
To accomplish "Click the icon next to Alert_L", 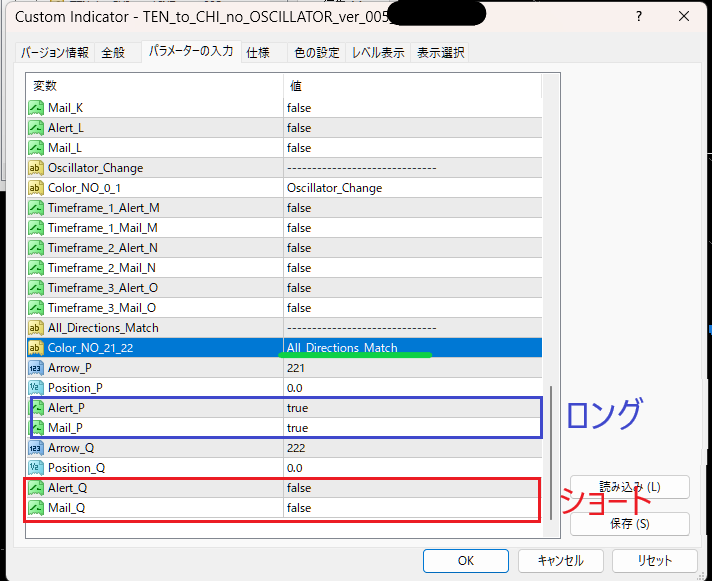I will (x=36, y=128).
